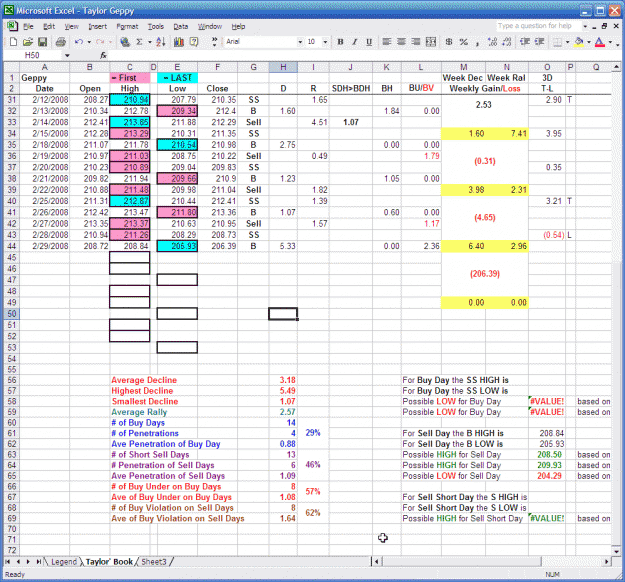The width and height of the screenshot is (625, 582).
Task: Increase decimal places
Action: point(492,42)
